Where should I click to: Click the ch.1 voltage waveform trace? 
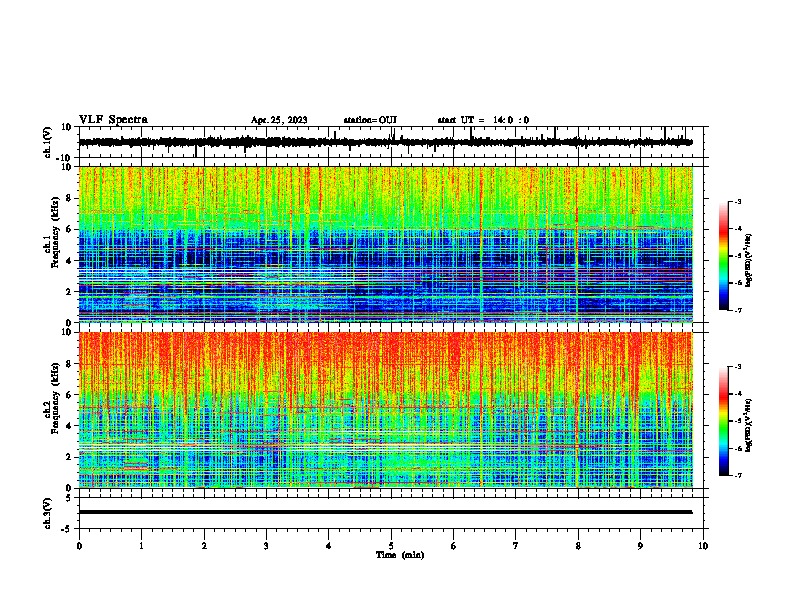385,142
